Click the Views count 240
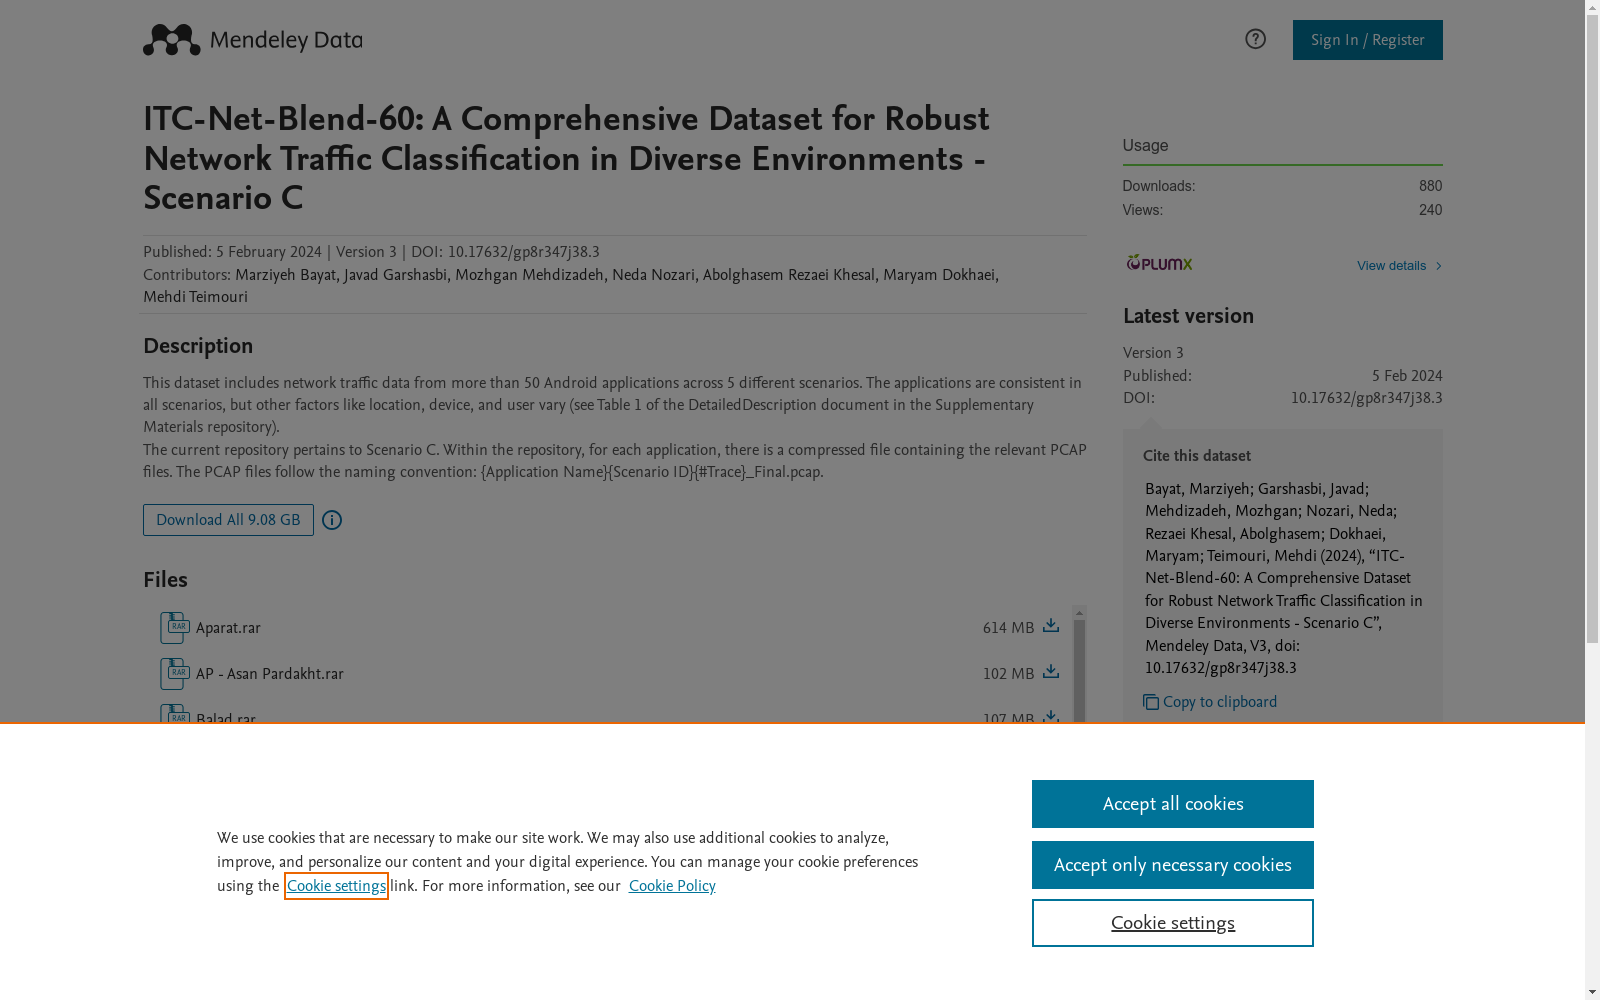Viewport: 1600px width, 1000px height. pyautogui.click(x=1430, y=210)
